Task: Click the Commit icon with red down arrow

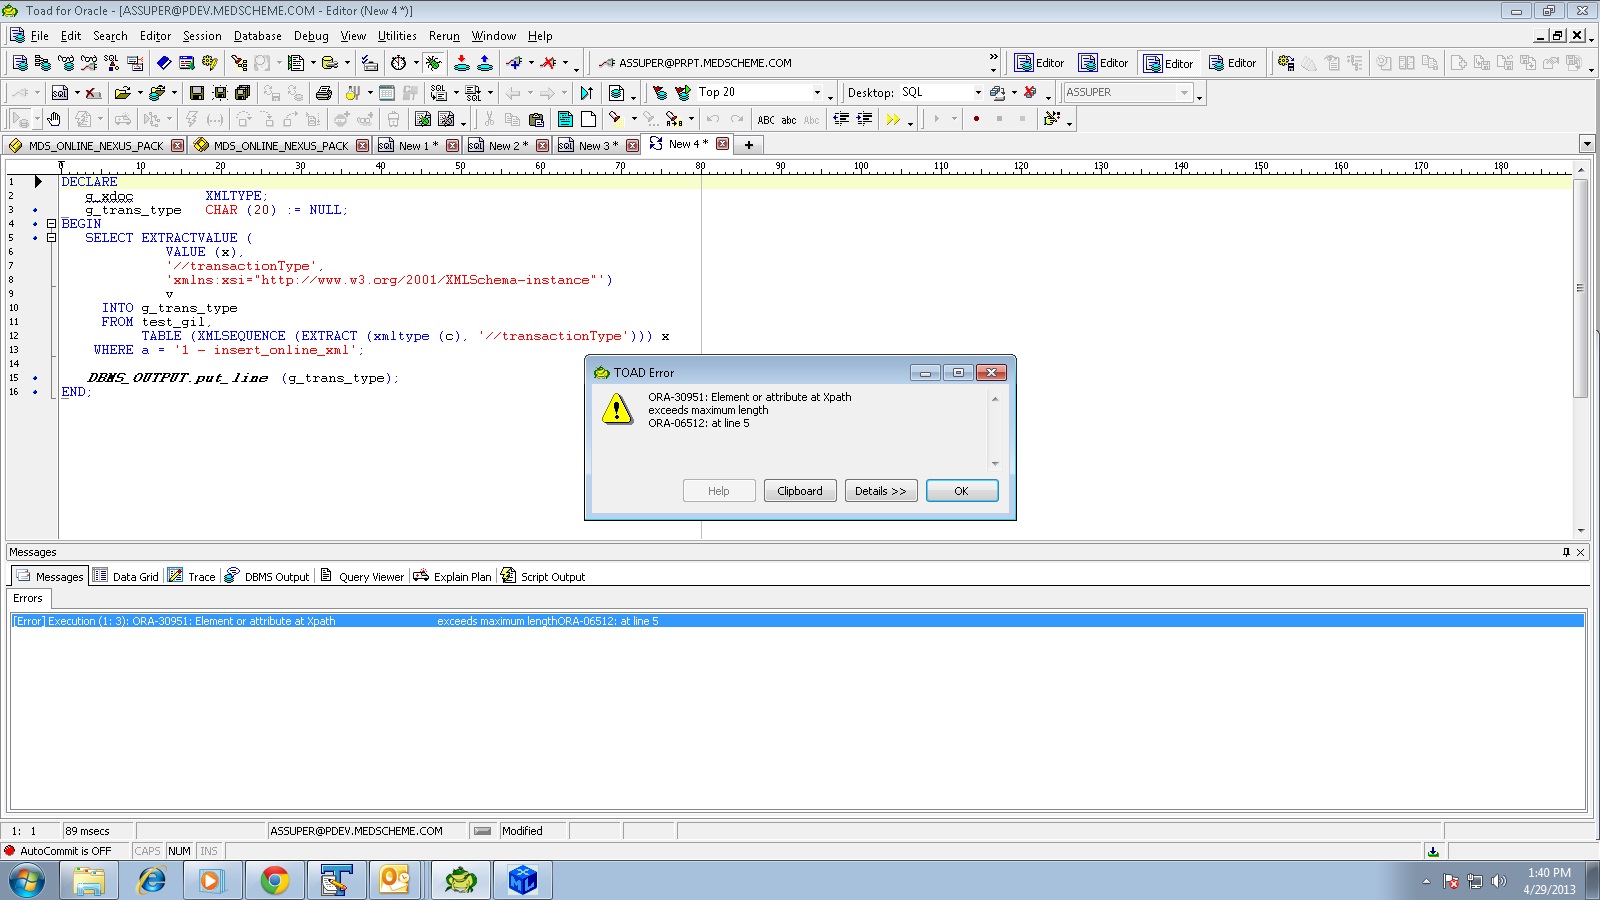Action: click(x=462, y=63)
